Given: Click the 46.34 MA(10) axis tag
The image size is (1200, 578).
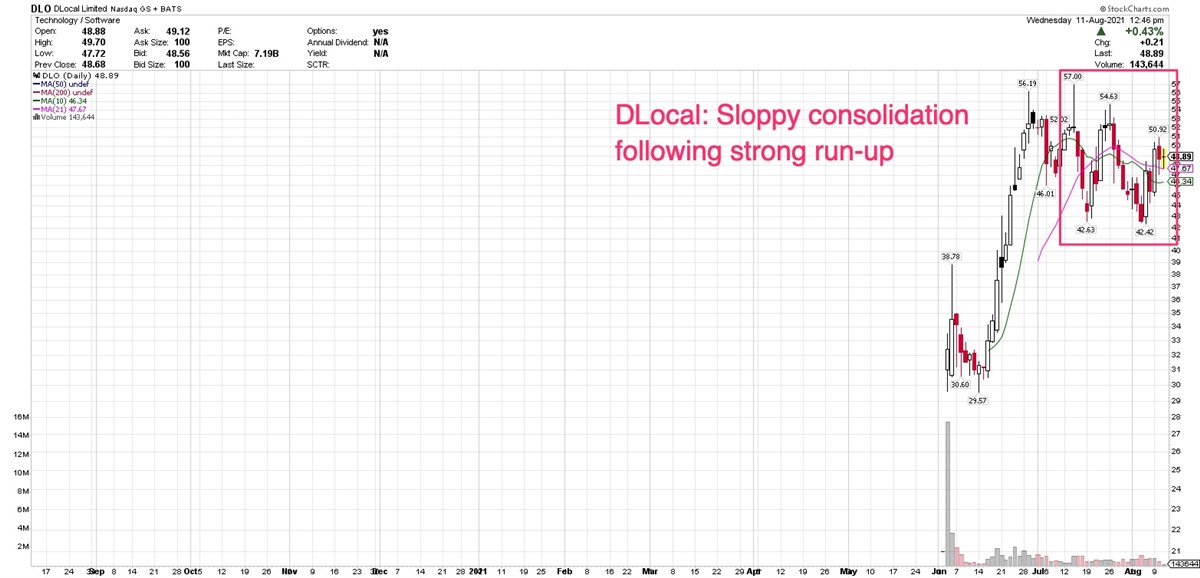Looking at the screenshot, I should coord(1180,181).
